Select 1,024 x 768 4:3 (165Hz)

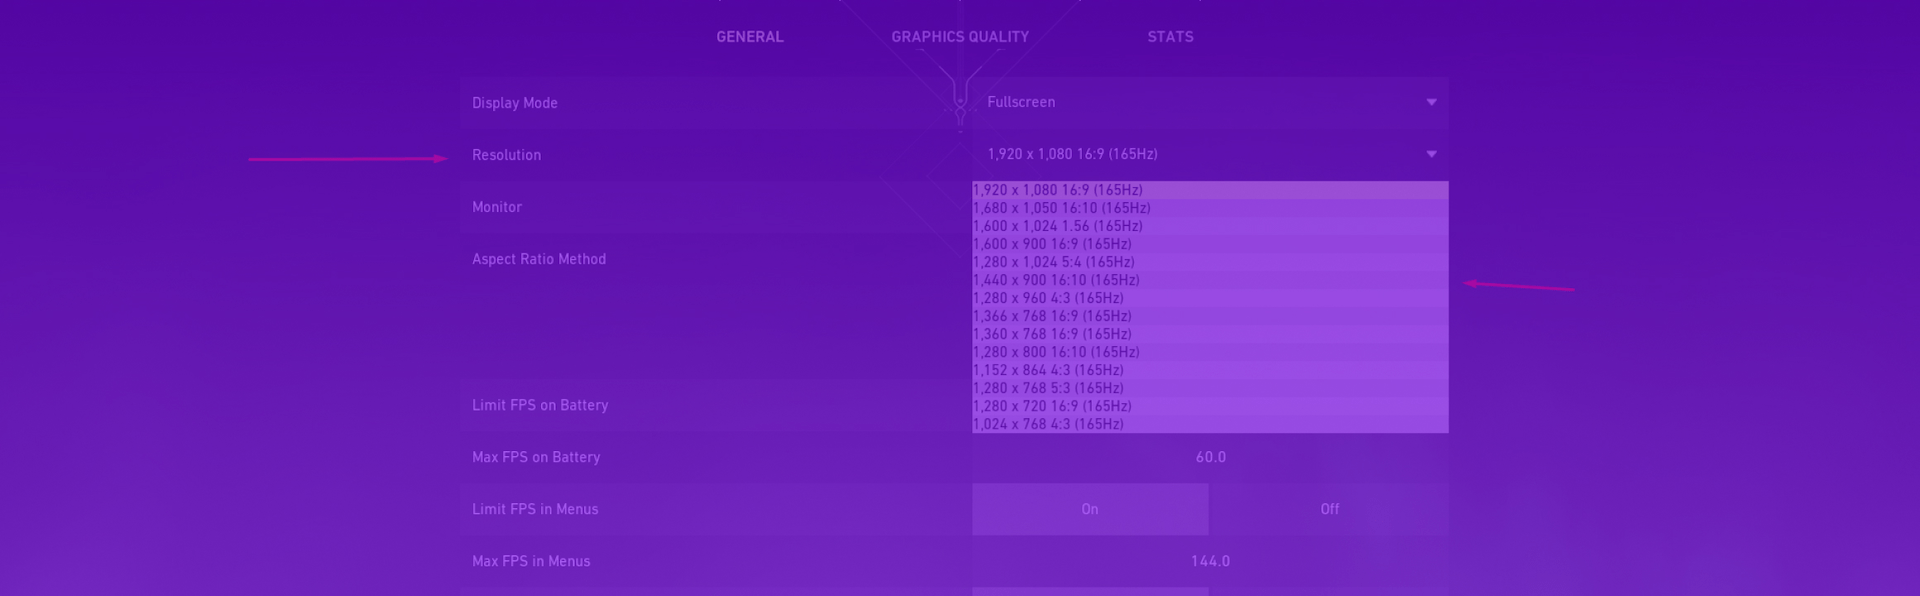[x=1210, y=424]
